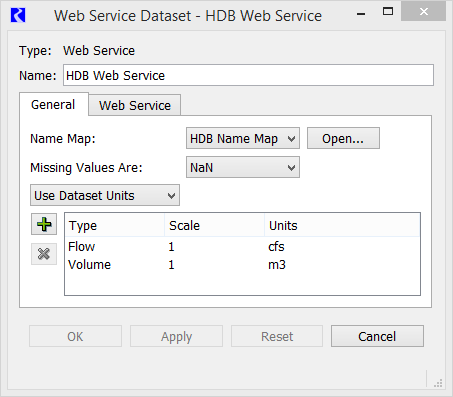
Task: Click the Cancel button
Action: (377, 336)
